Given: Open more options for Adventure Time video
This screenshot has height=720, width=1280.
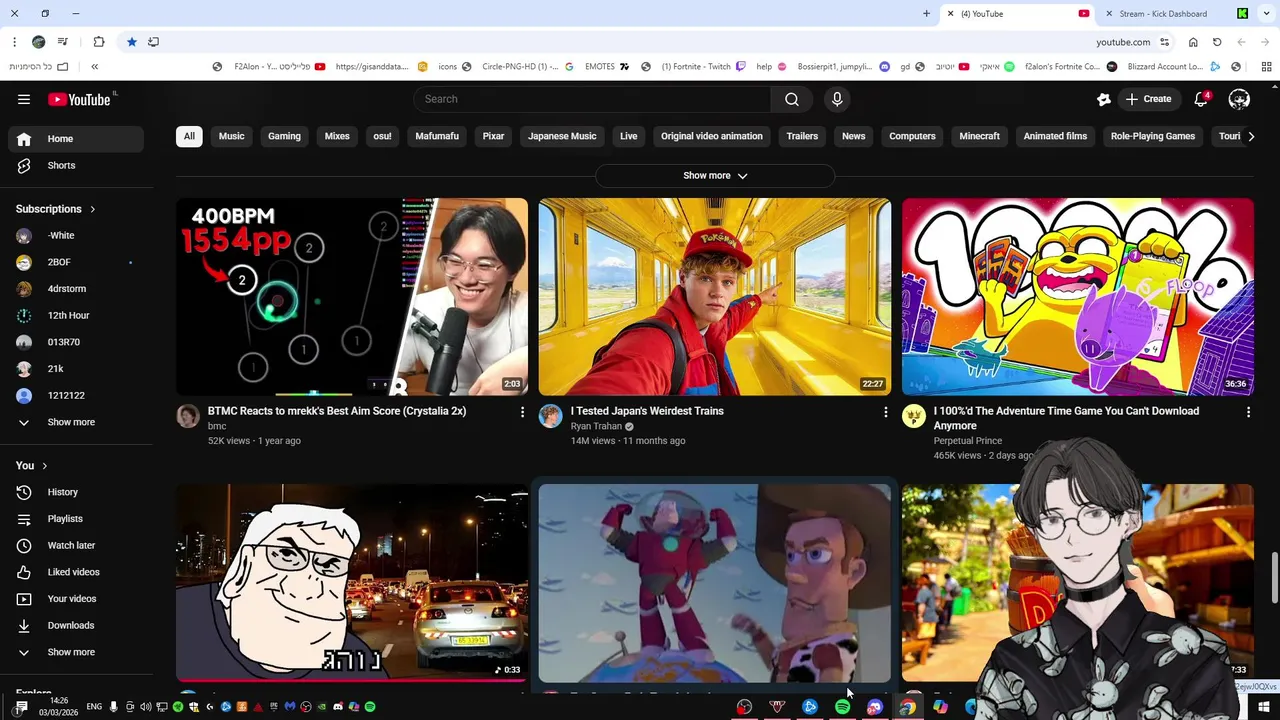Looking at the screenshot, I should (1248, 412).
